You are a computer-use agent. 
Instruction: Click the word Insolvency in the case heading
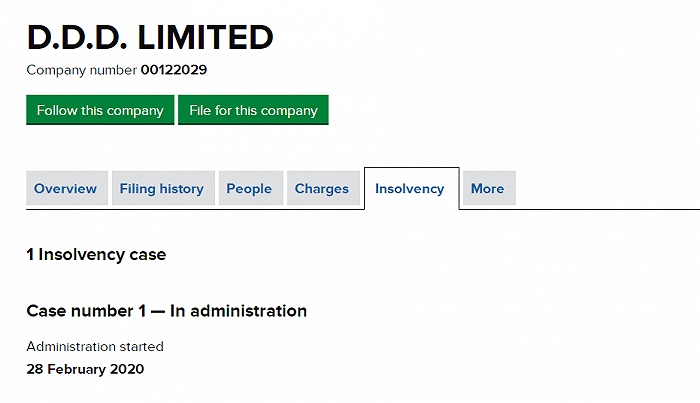coord(82,254)
